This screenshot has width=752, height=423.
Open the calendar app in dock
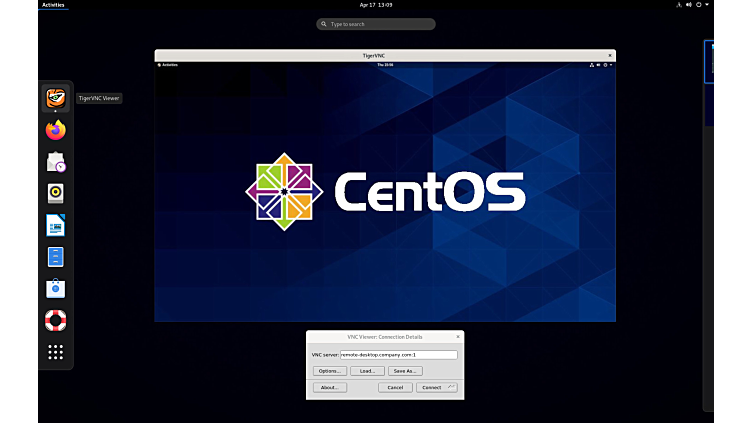56,162
